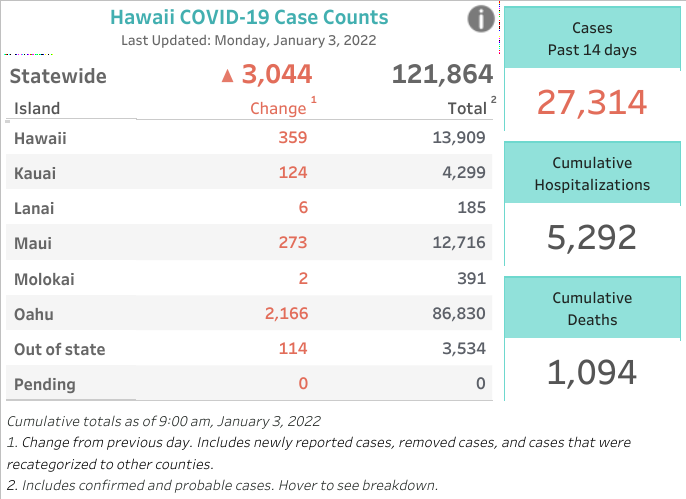Select the Kauai row label
Viewport: 686px width, 499px height.
pos(35,173)
